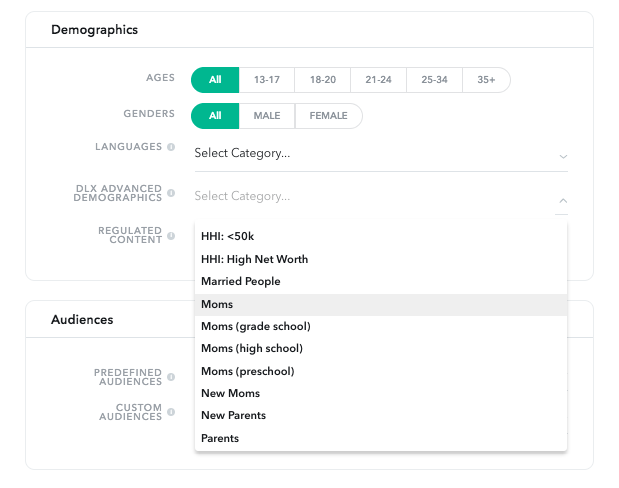Collapse the DLX Advanced Demographics dropdown
619x488 pixels.
click(x=563, y=201)
